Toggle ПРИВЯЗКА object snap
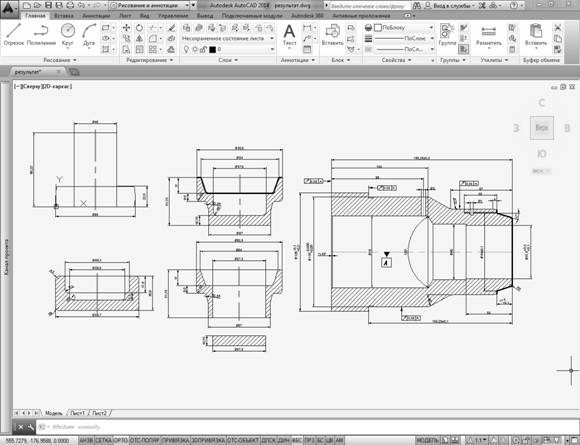The height and width of the screenshot is (445, 580). click(x=176, y=441)
